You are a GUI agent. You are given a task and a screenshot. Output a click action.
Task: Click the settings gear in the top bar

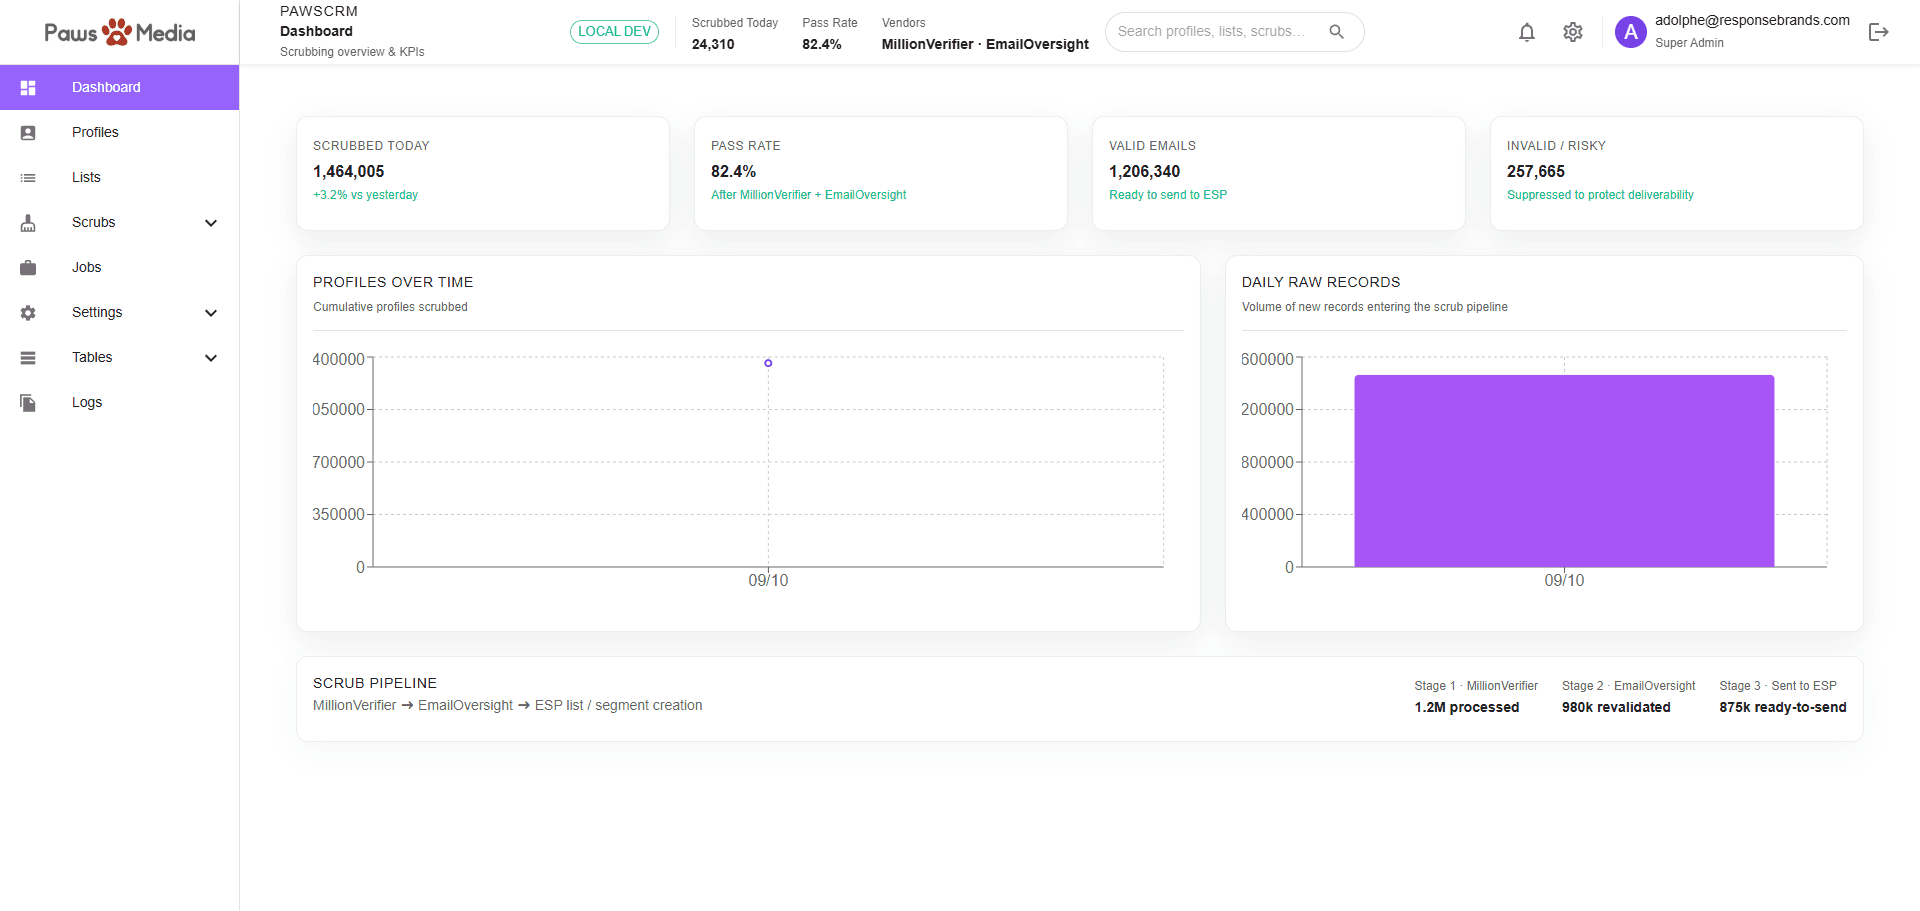pos(1572,31)
